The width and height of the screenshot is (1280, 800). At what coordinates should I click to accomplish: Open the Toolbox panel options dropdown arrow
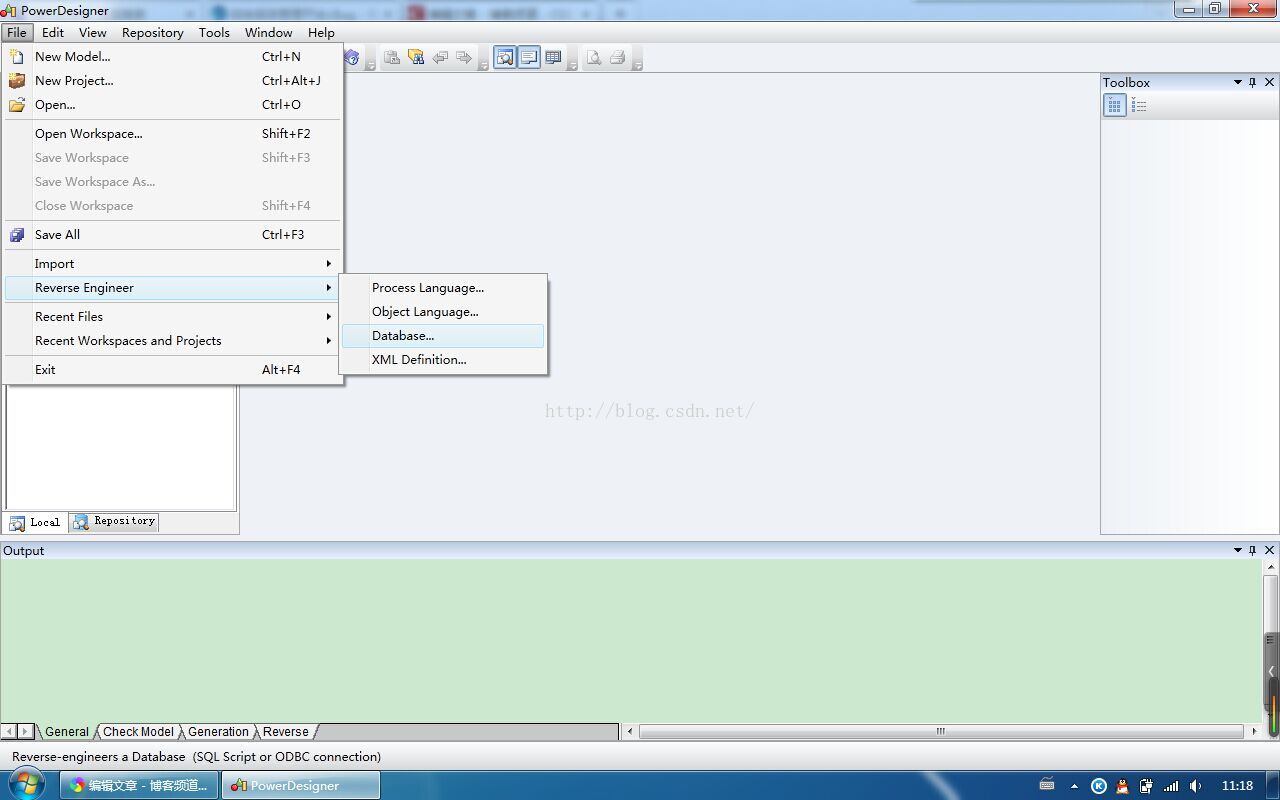coord(1238,82)
